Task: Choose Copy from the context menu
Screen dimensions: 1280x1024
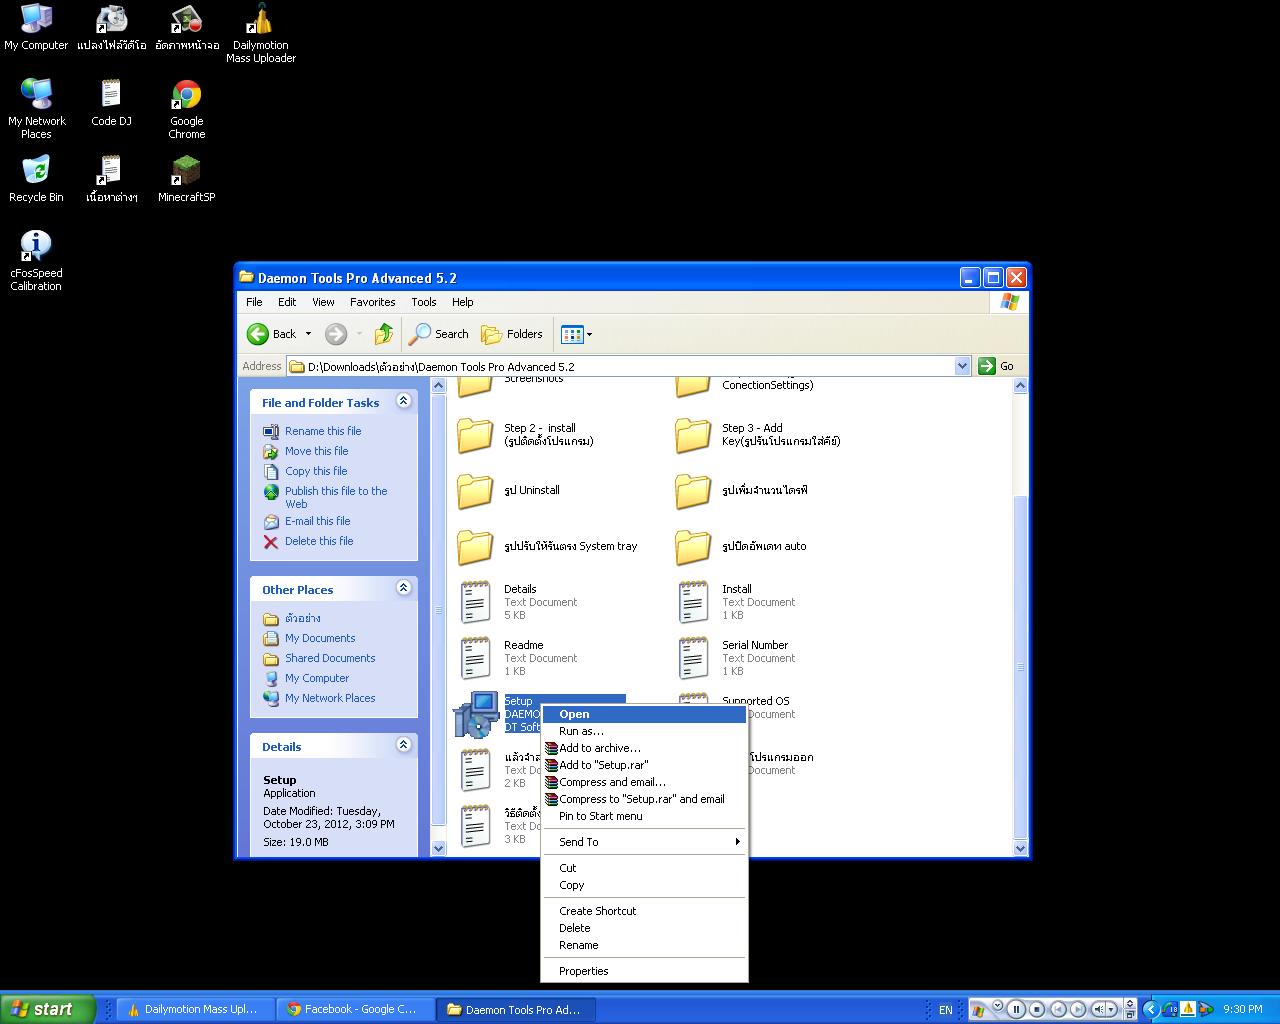Action: click(645, 885)
